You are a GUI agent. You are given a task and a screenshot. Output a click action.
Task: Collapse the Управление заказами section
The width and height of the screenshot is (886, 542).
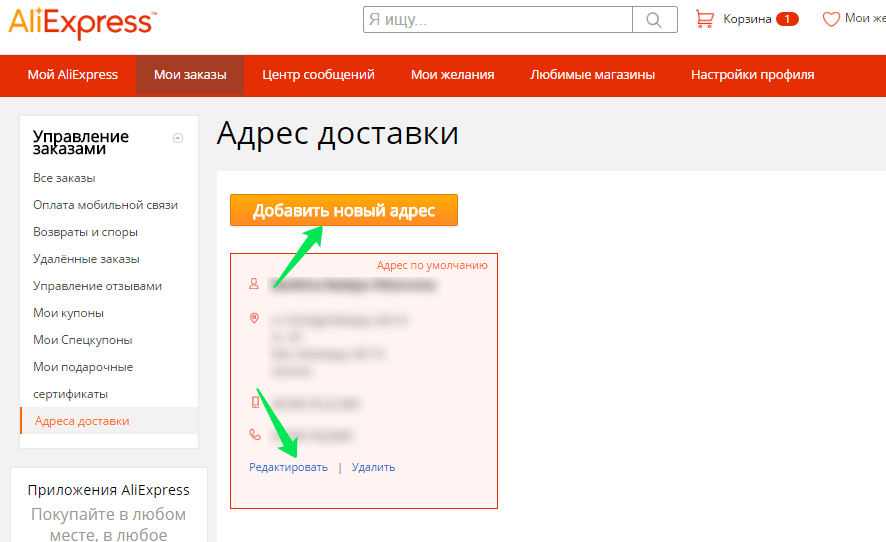click(178, 138)
